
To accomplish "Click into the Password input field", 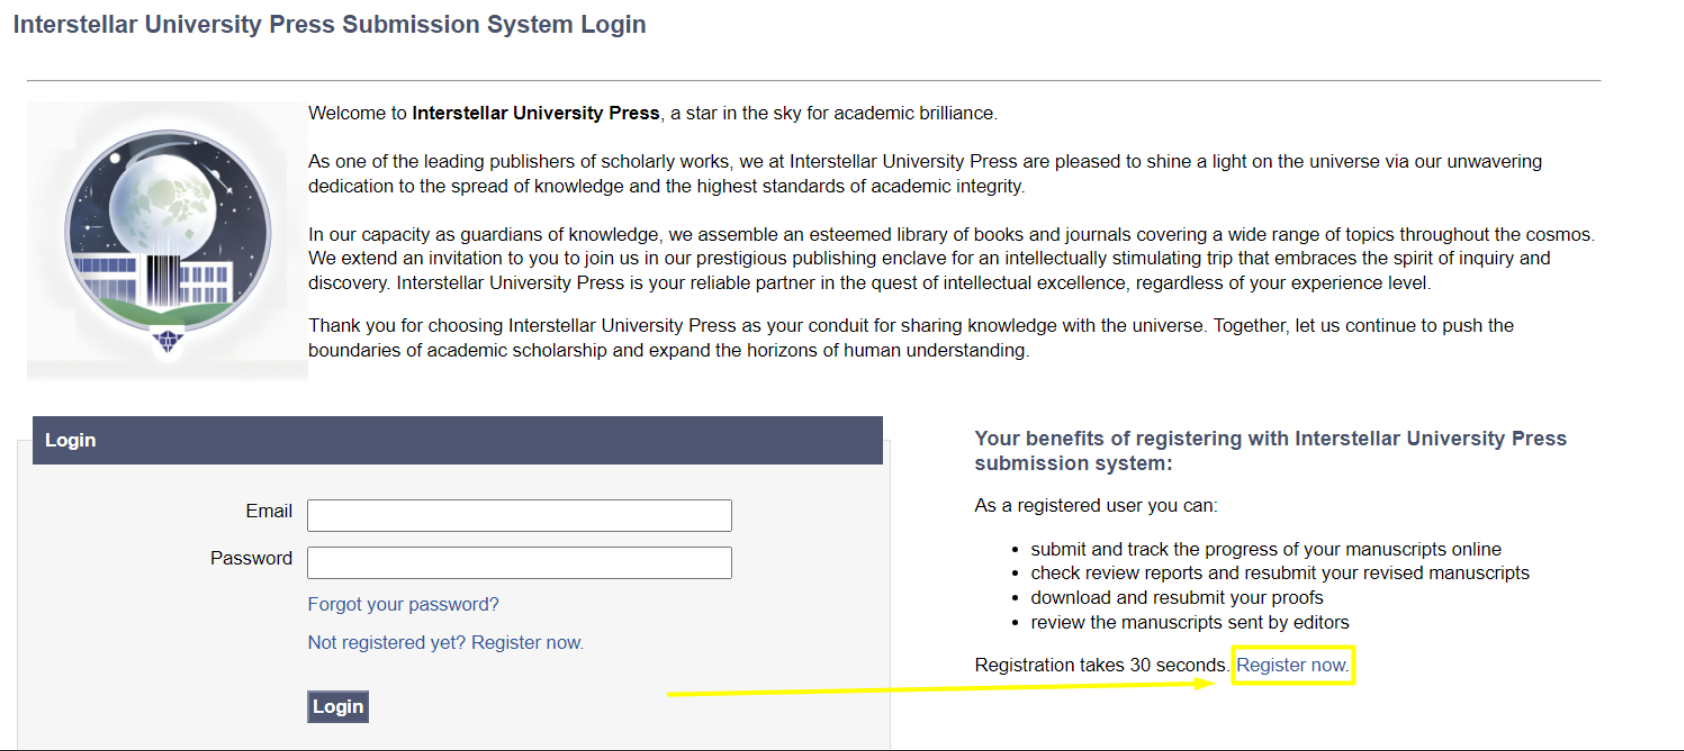I will click(x=519, y=563).
